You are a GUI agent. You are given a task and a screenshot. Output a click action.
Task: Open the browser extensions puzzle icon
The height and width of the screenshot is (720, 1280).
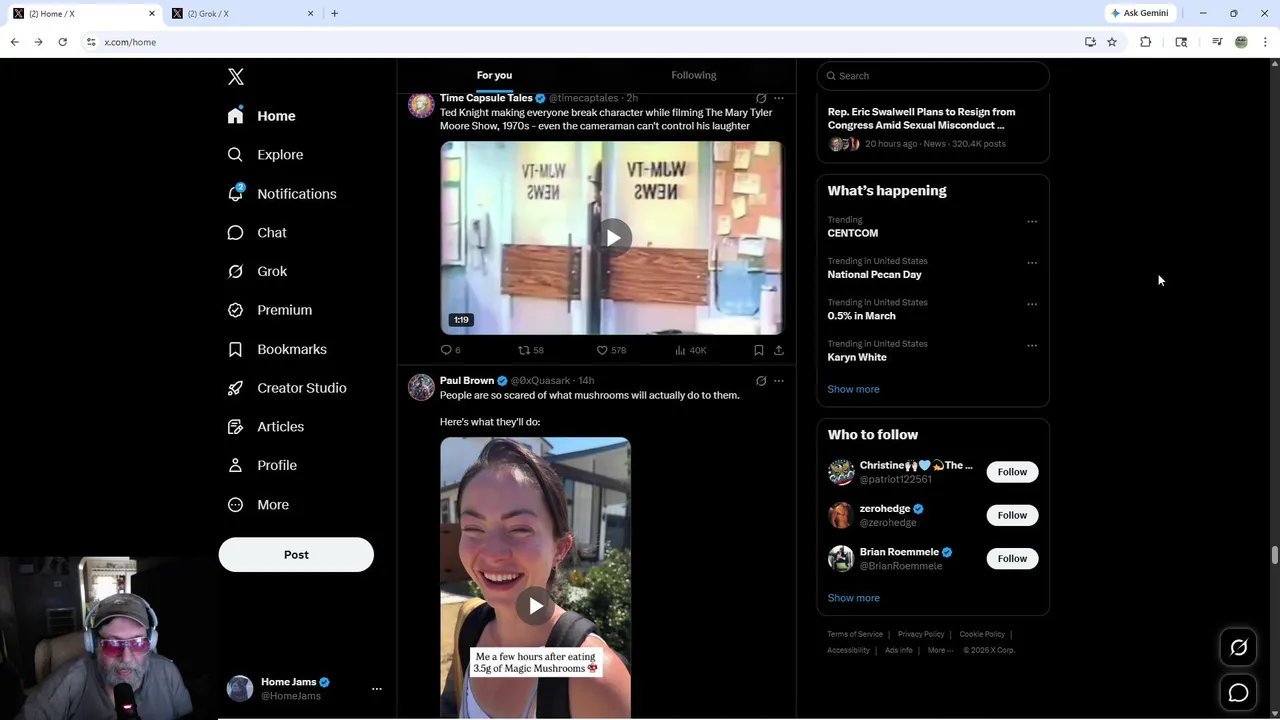1145,42
